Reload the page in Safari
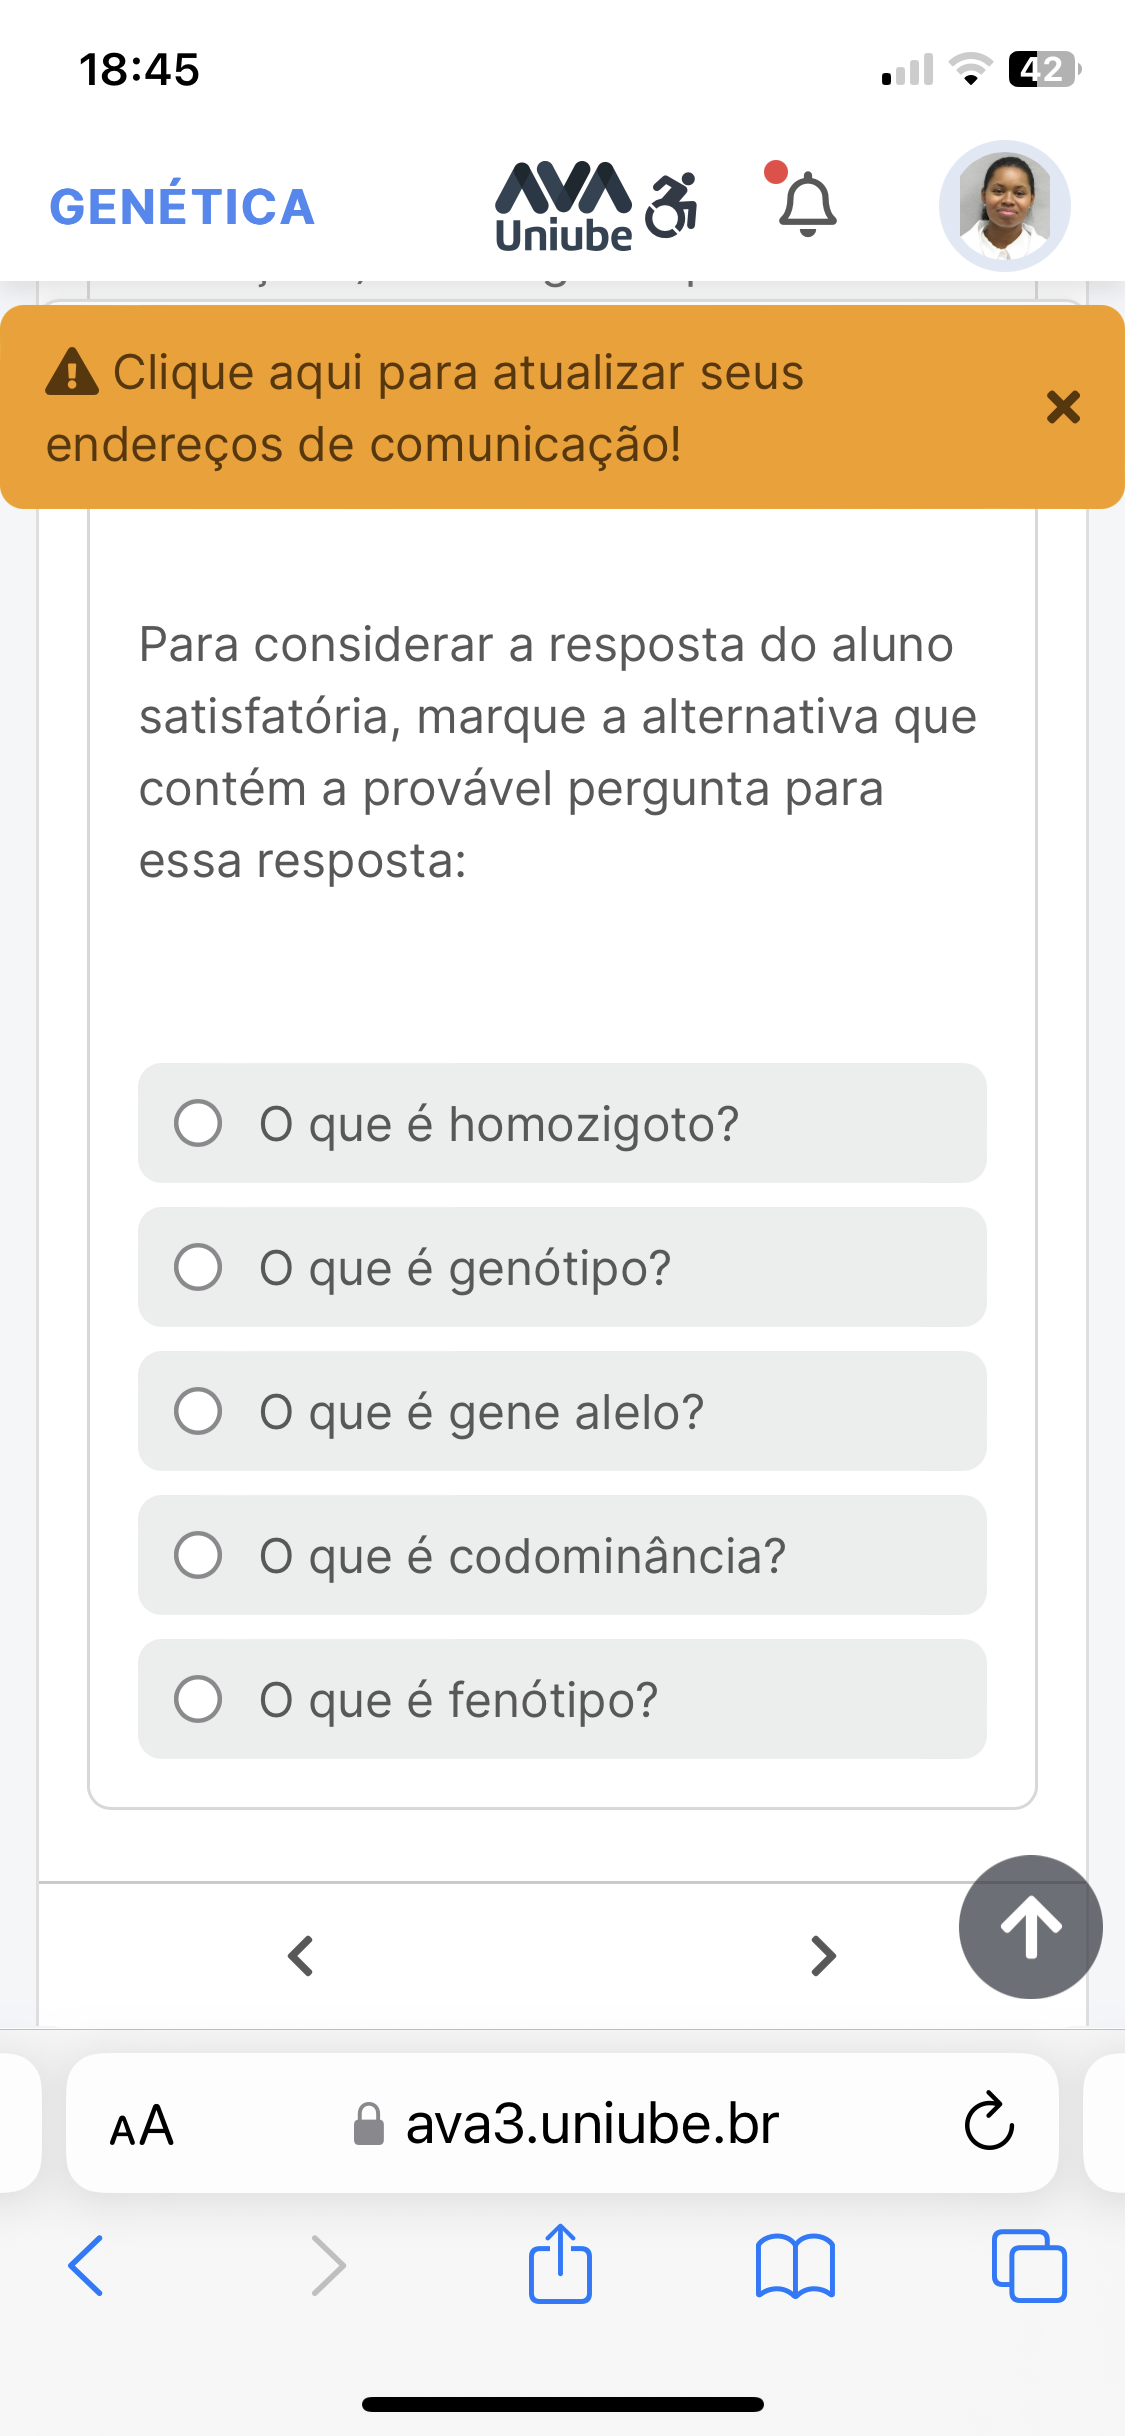The width and height of the screenshot is (1125, 2436). point(989,2122)
